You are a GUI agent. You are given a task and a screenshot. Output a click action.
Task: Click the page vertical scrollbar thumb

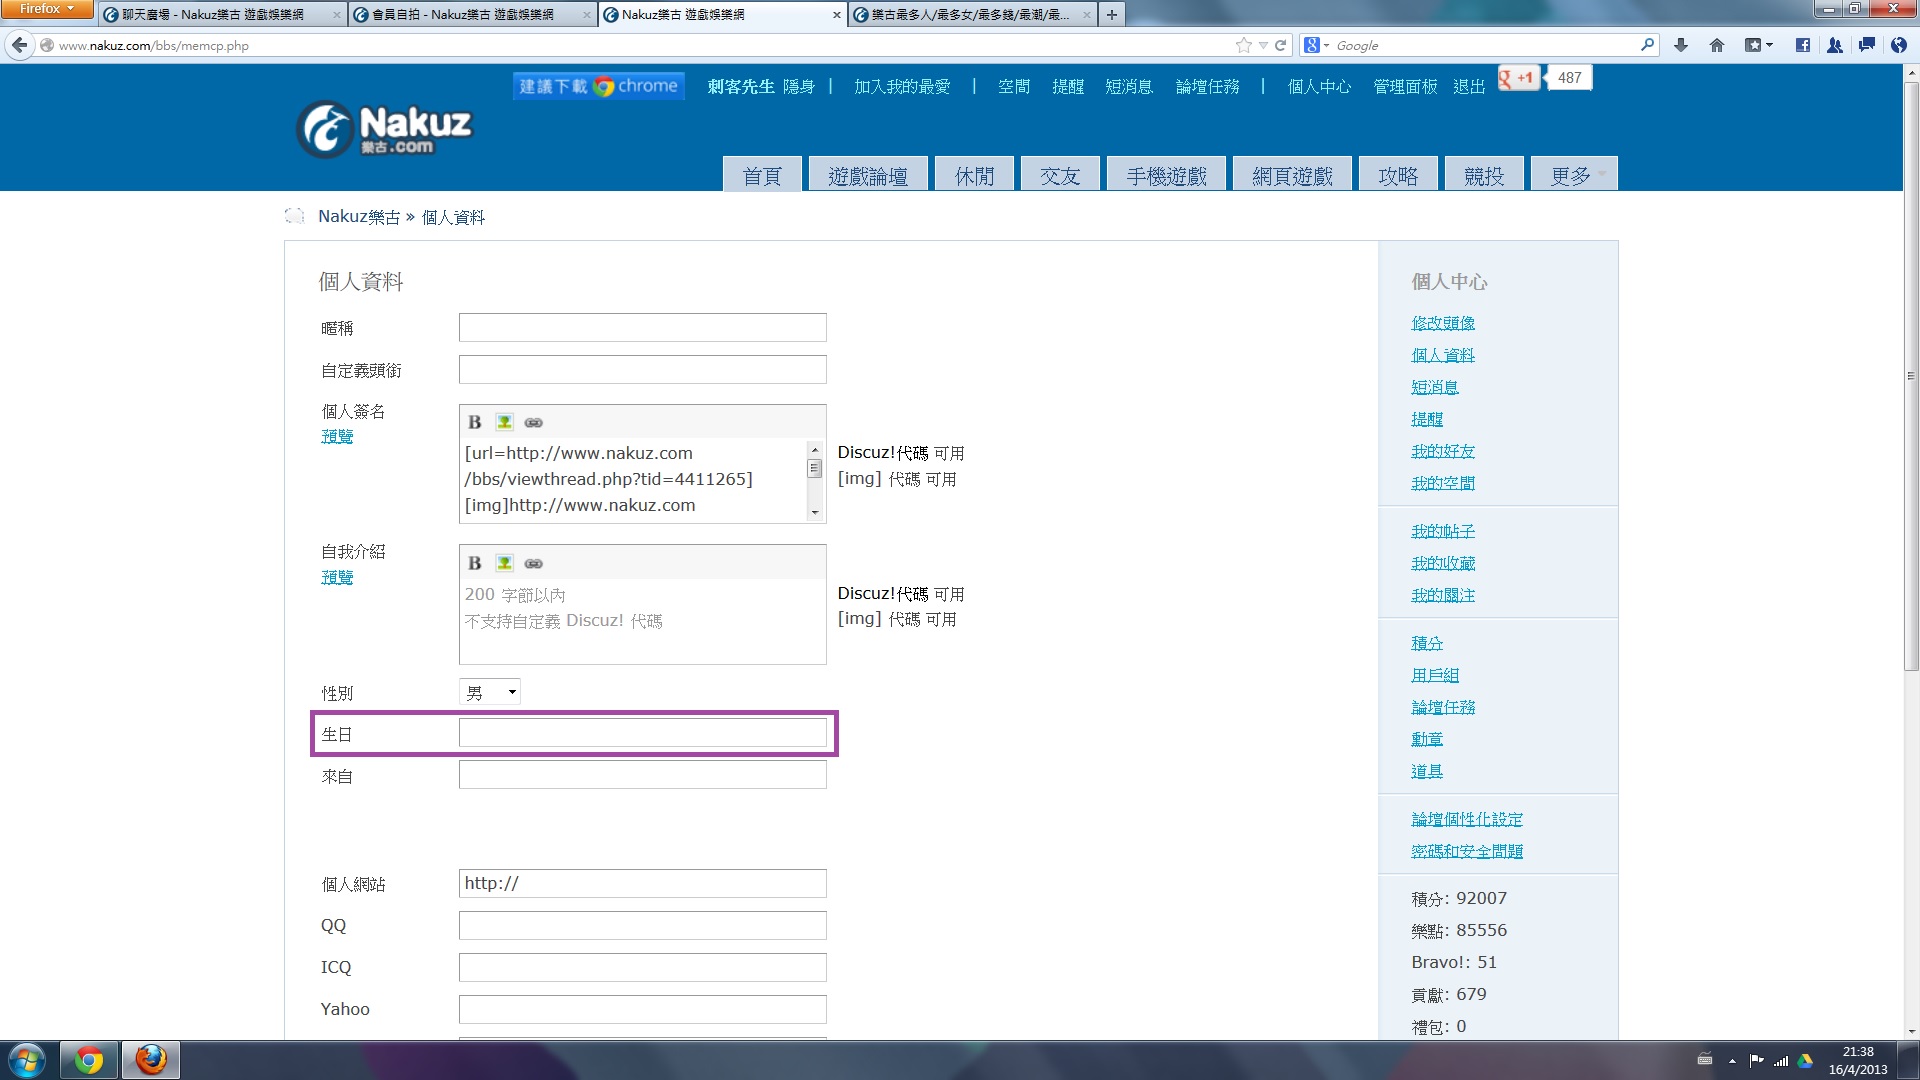[1911, 376]
